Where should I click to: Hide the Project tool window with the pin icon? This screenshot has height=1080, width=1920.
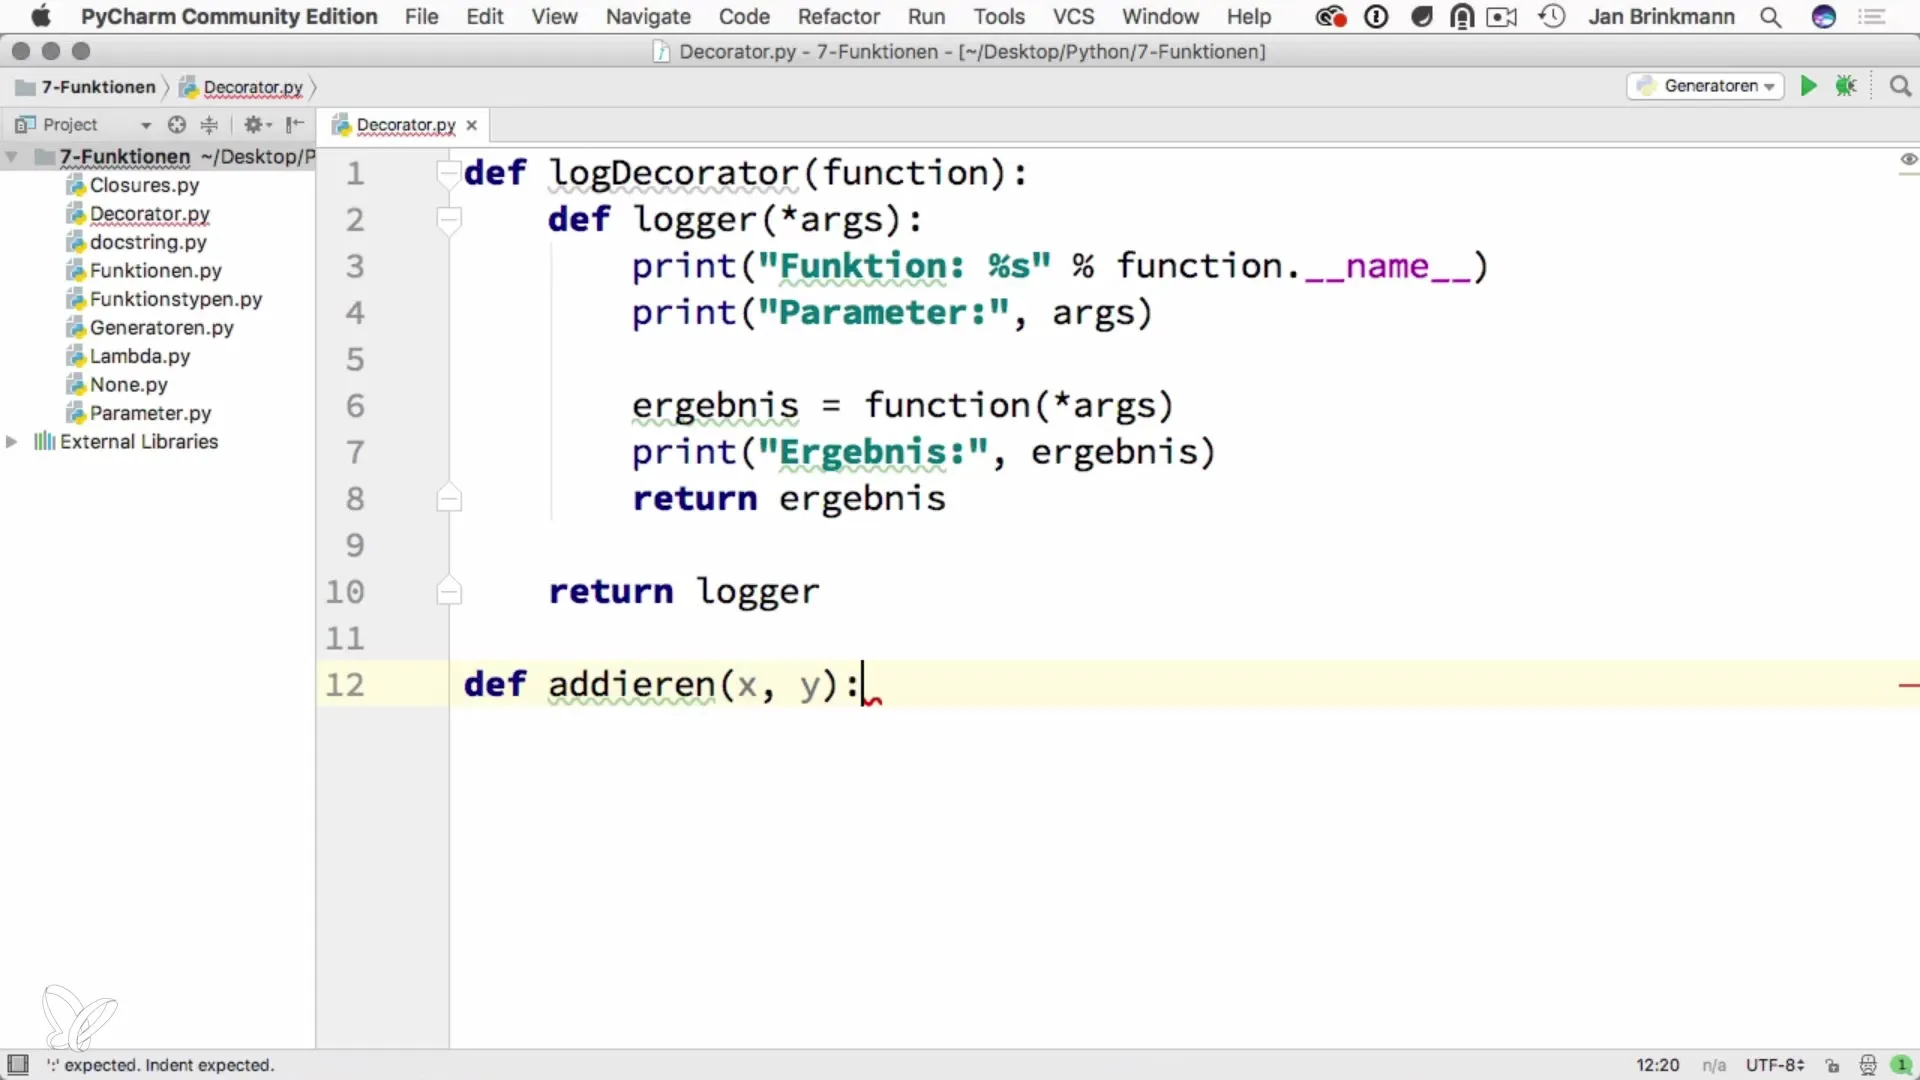tap(294, 124)
